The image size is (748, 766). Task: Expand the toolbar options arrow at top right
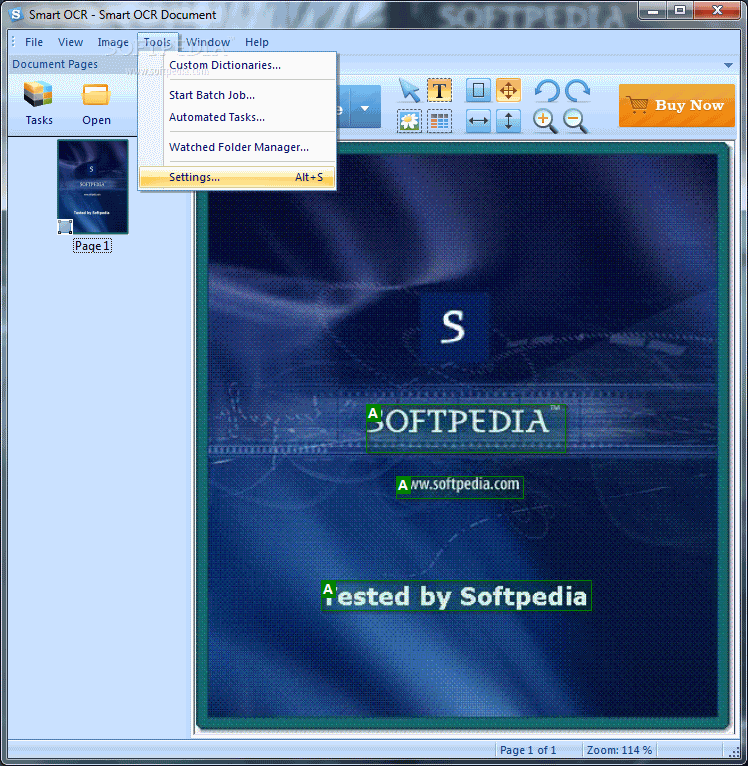pyautogui.click(x=728, y=65)
